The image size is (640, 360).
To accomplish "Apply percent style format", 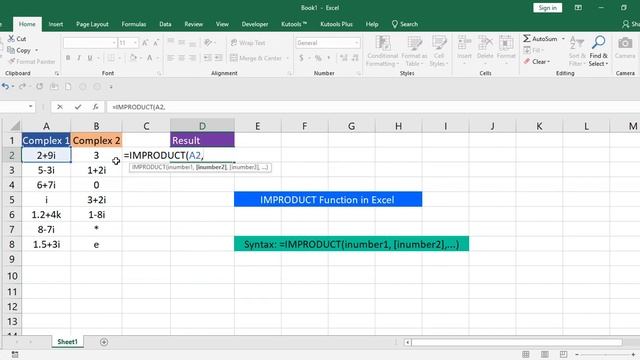I will (318, 58).
